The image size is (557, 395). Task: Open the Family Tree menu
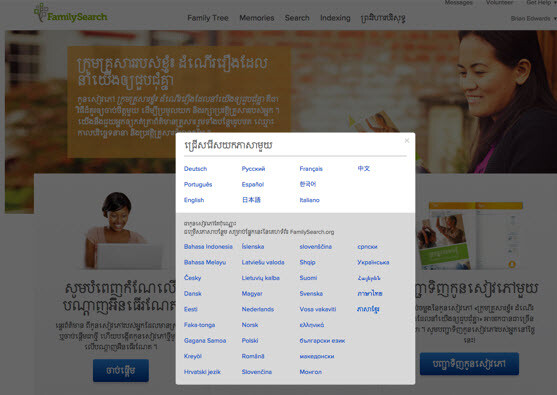(208, 18)
